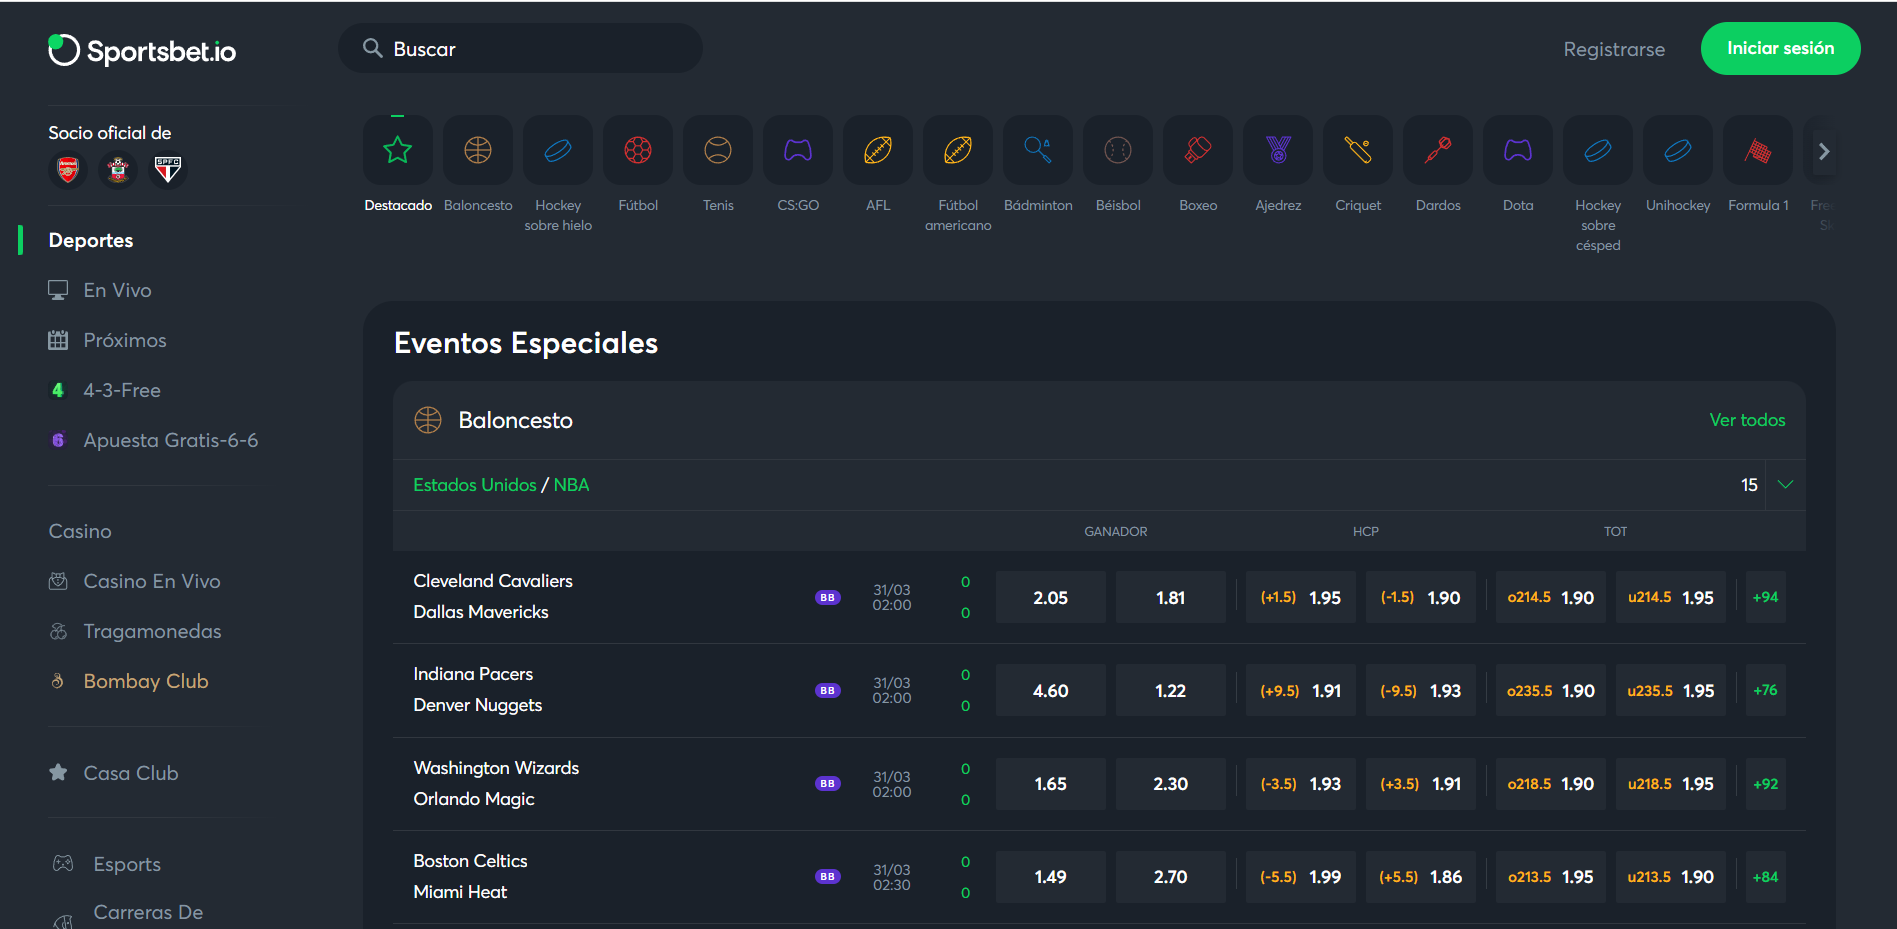Expand +94 more markets for Cavaliers game
This screenshot has width=1897, height=929.
point(1765,597)
